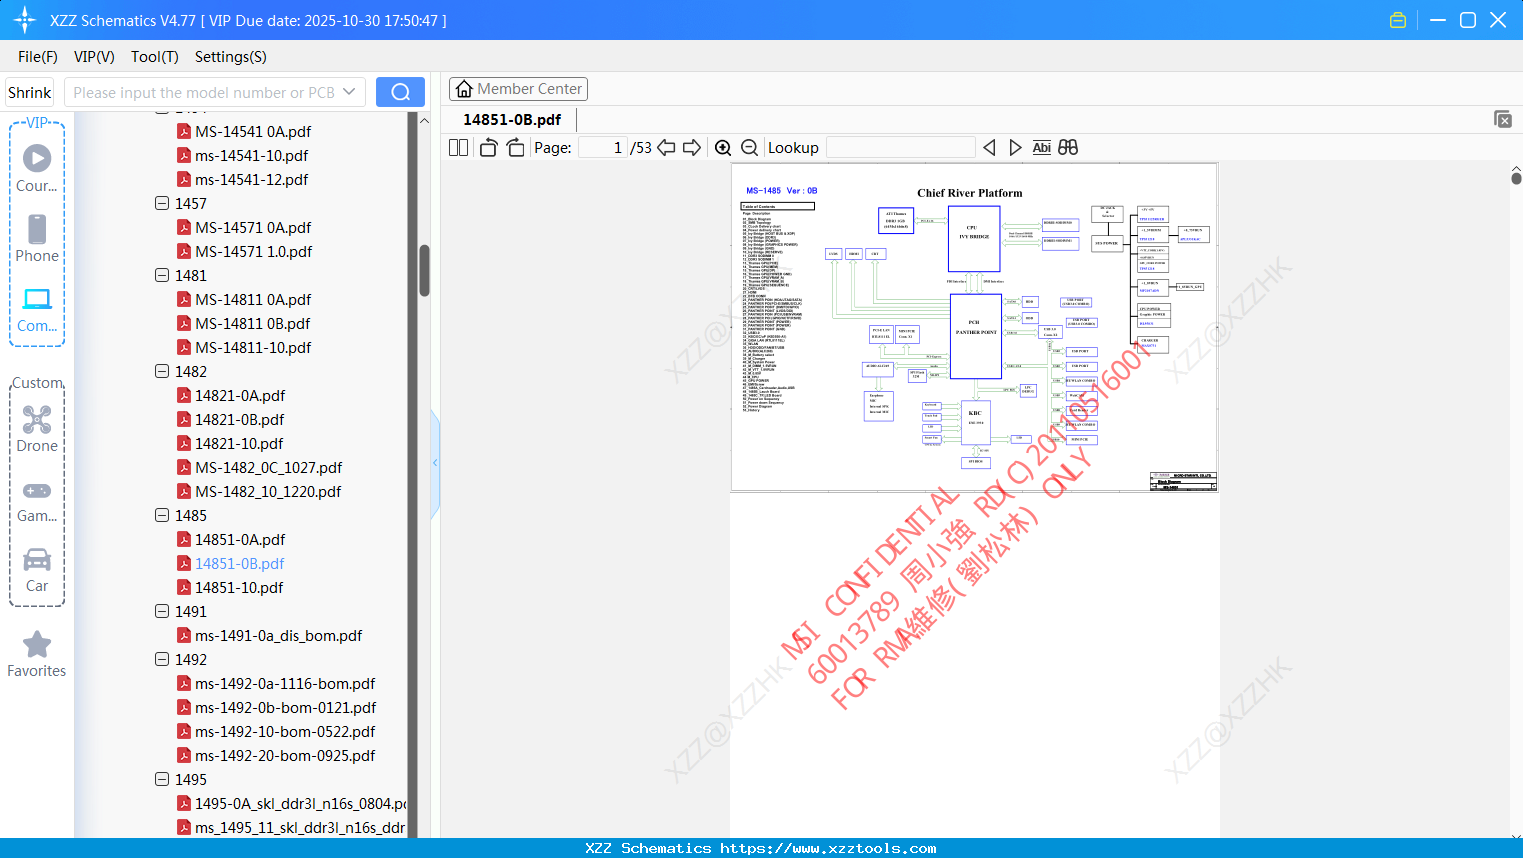Zoom out of the schematic

[x=749, y=148]
